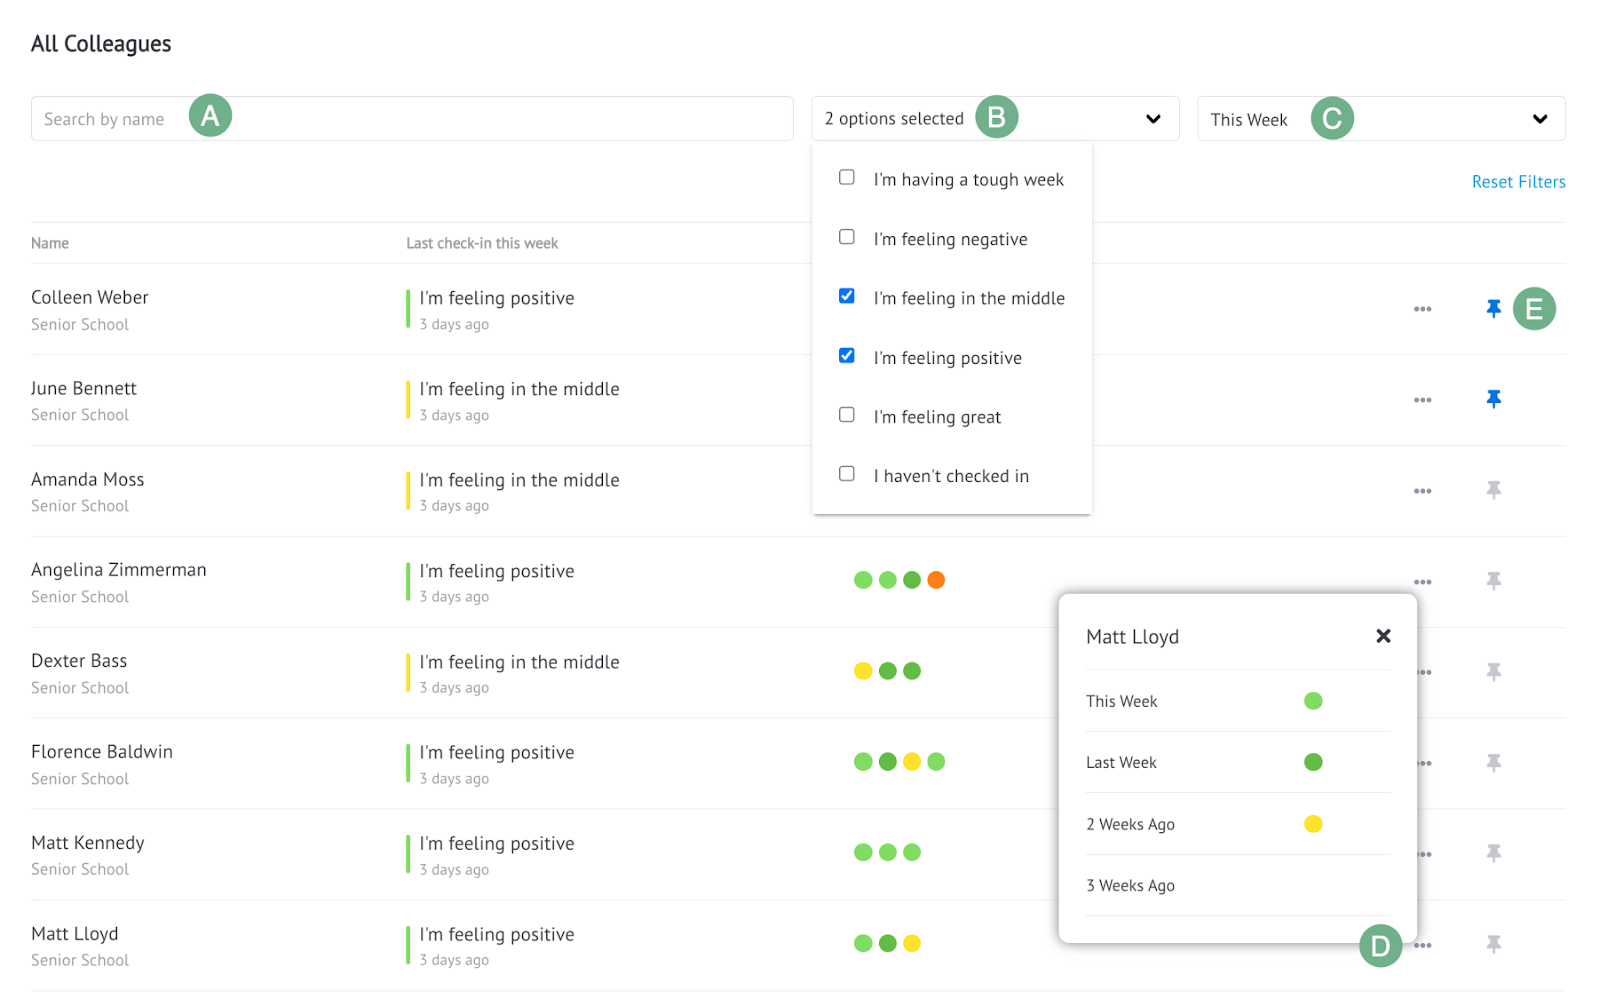
Task: Open more options for Colleen Weber
Action: [x=1422, y=309]
